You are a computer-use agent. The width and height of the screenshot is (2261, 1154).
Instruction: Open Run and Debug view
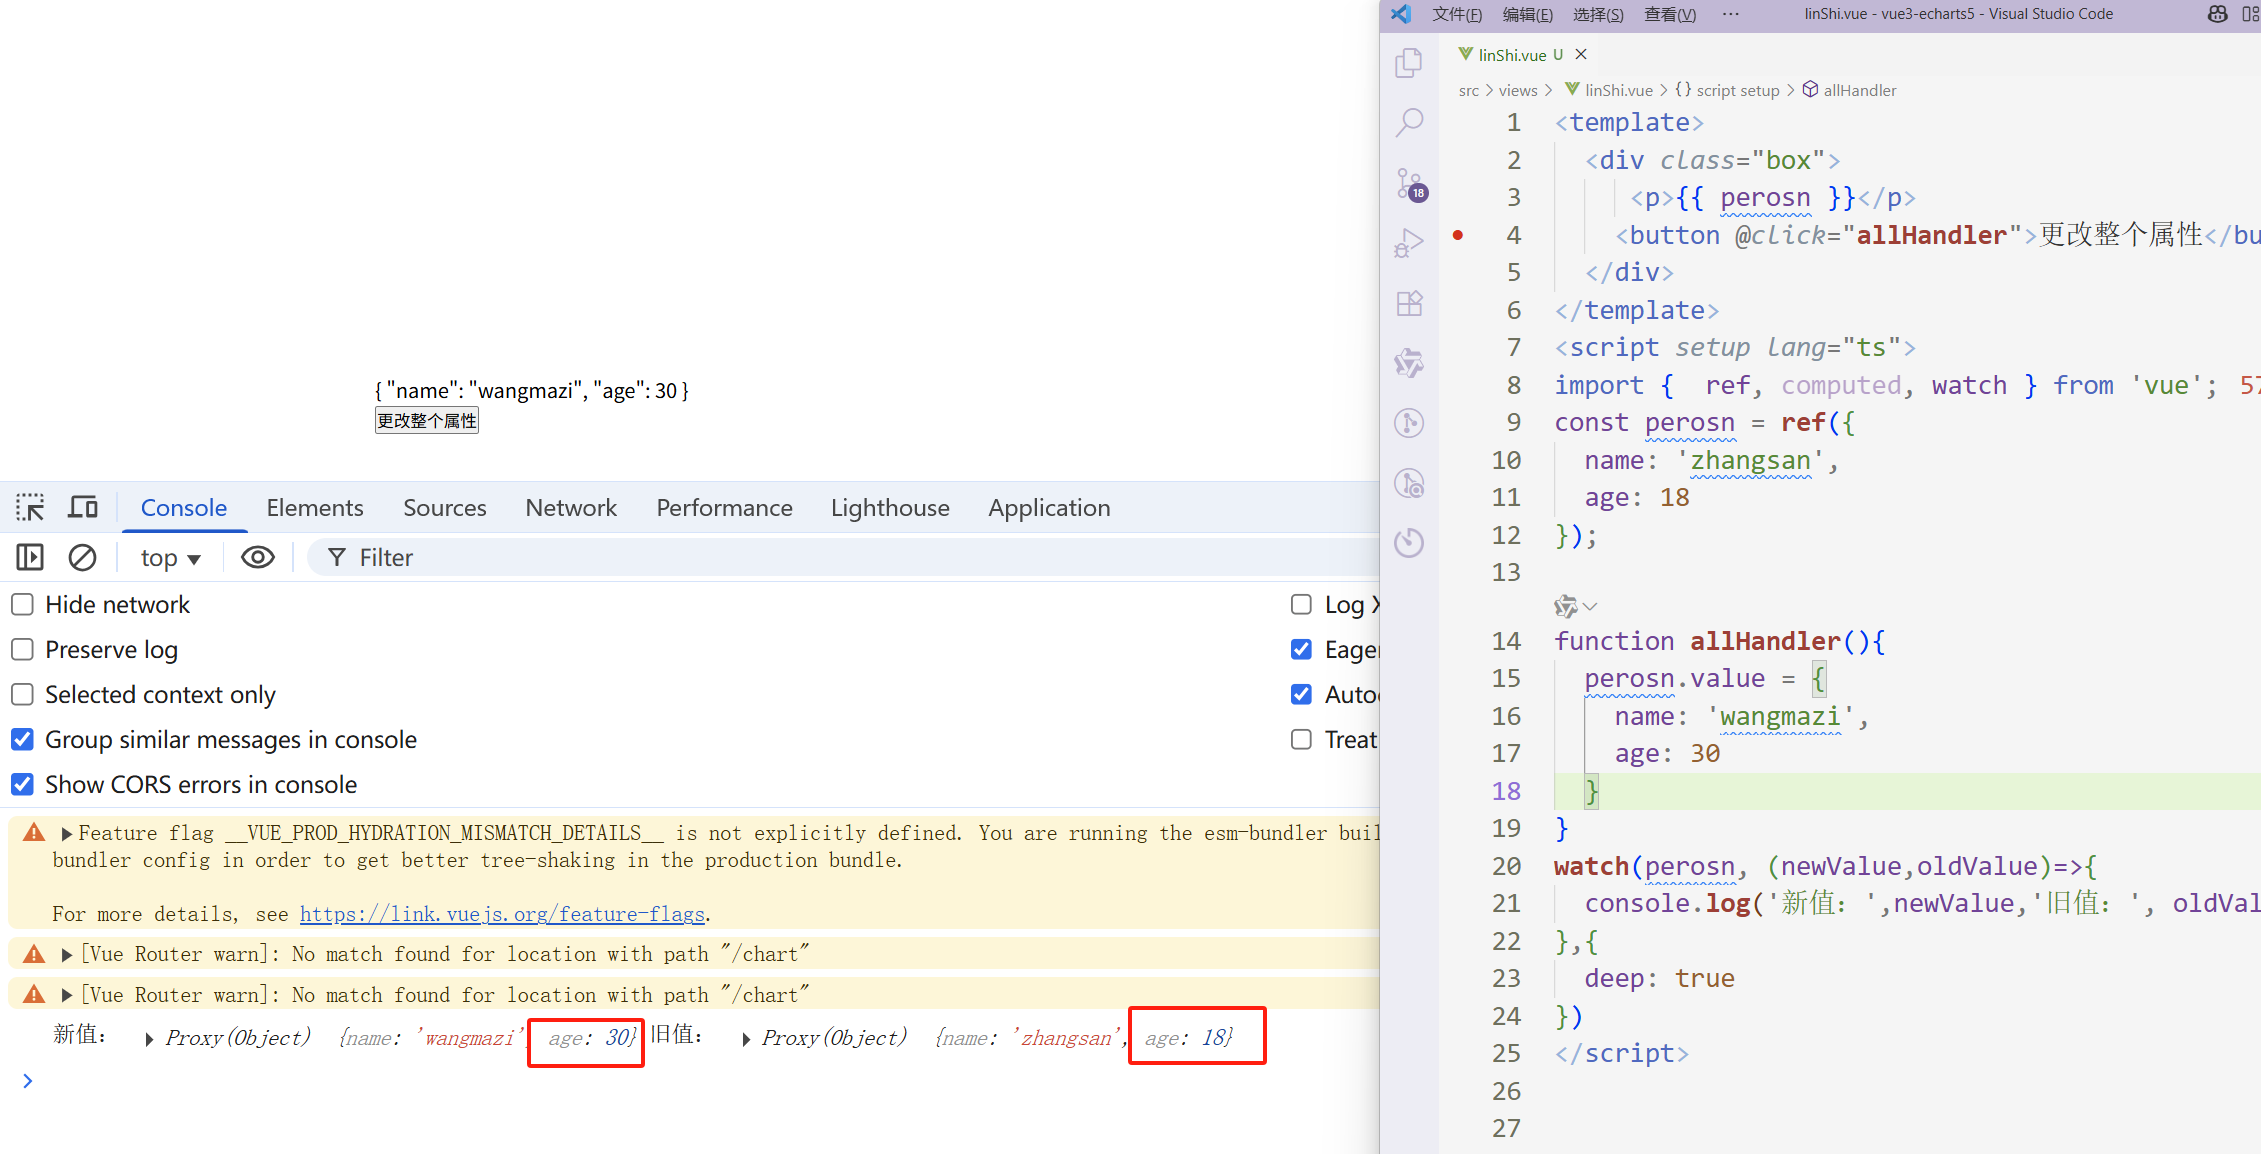1409,243
